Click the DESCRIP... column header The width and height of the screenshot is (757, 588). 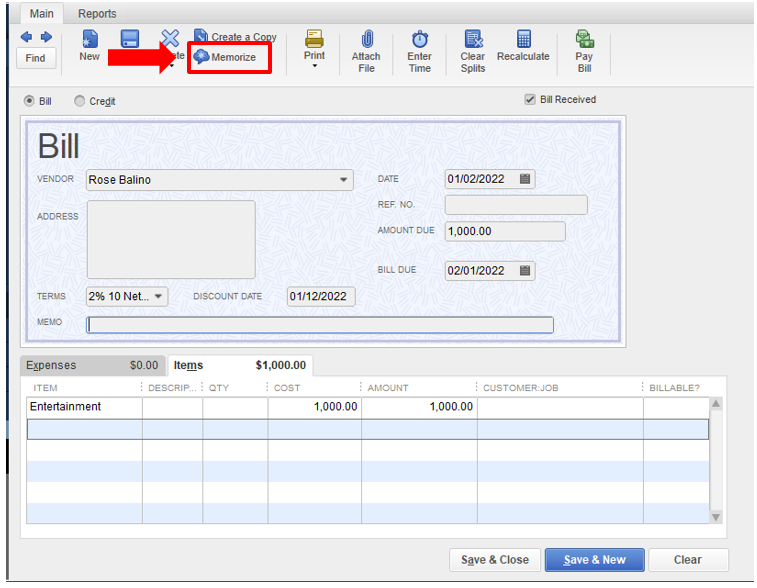[x=172, y=388]
